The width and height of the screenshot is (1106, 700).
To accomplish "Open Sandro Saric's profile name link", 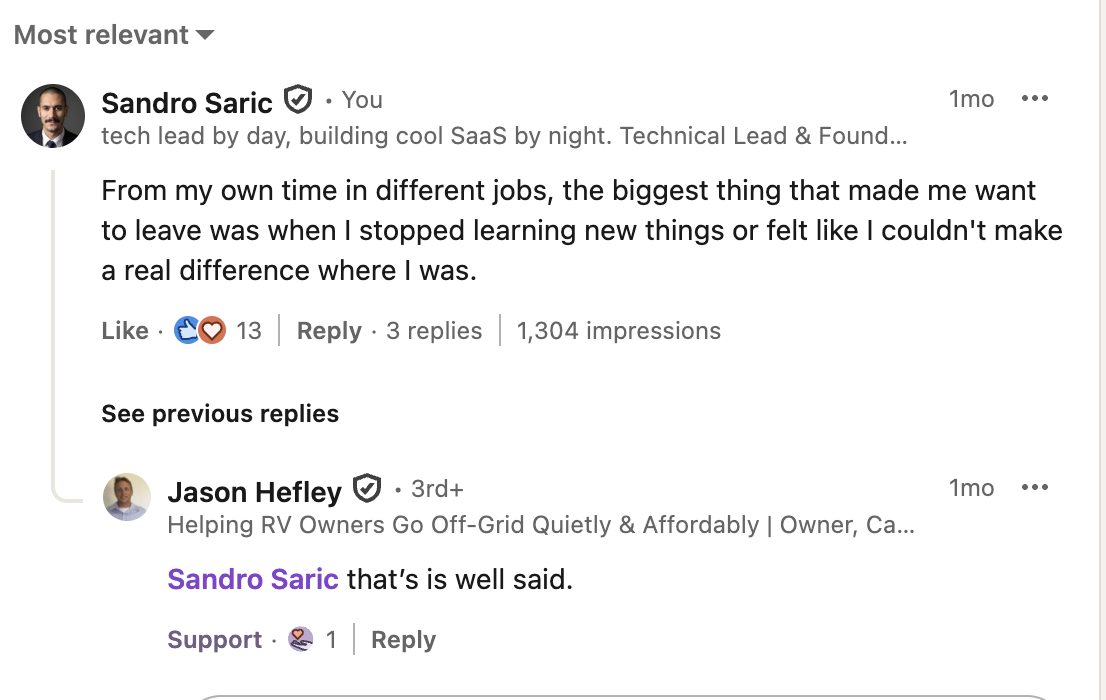I will point(187,102).
